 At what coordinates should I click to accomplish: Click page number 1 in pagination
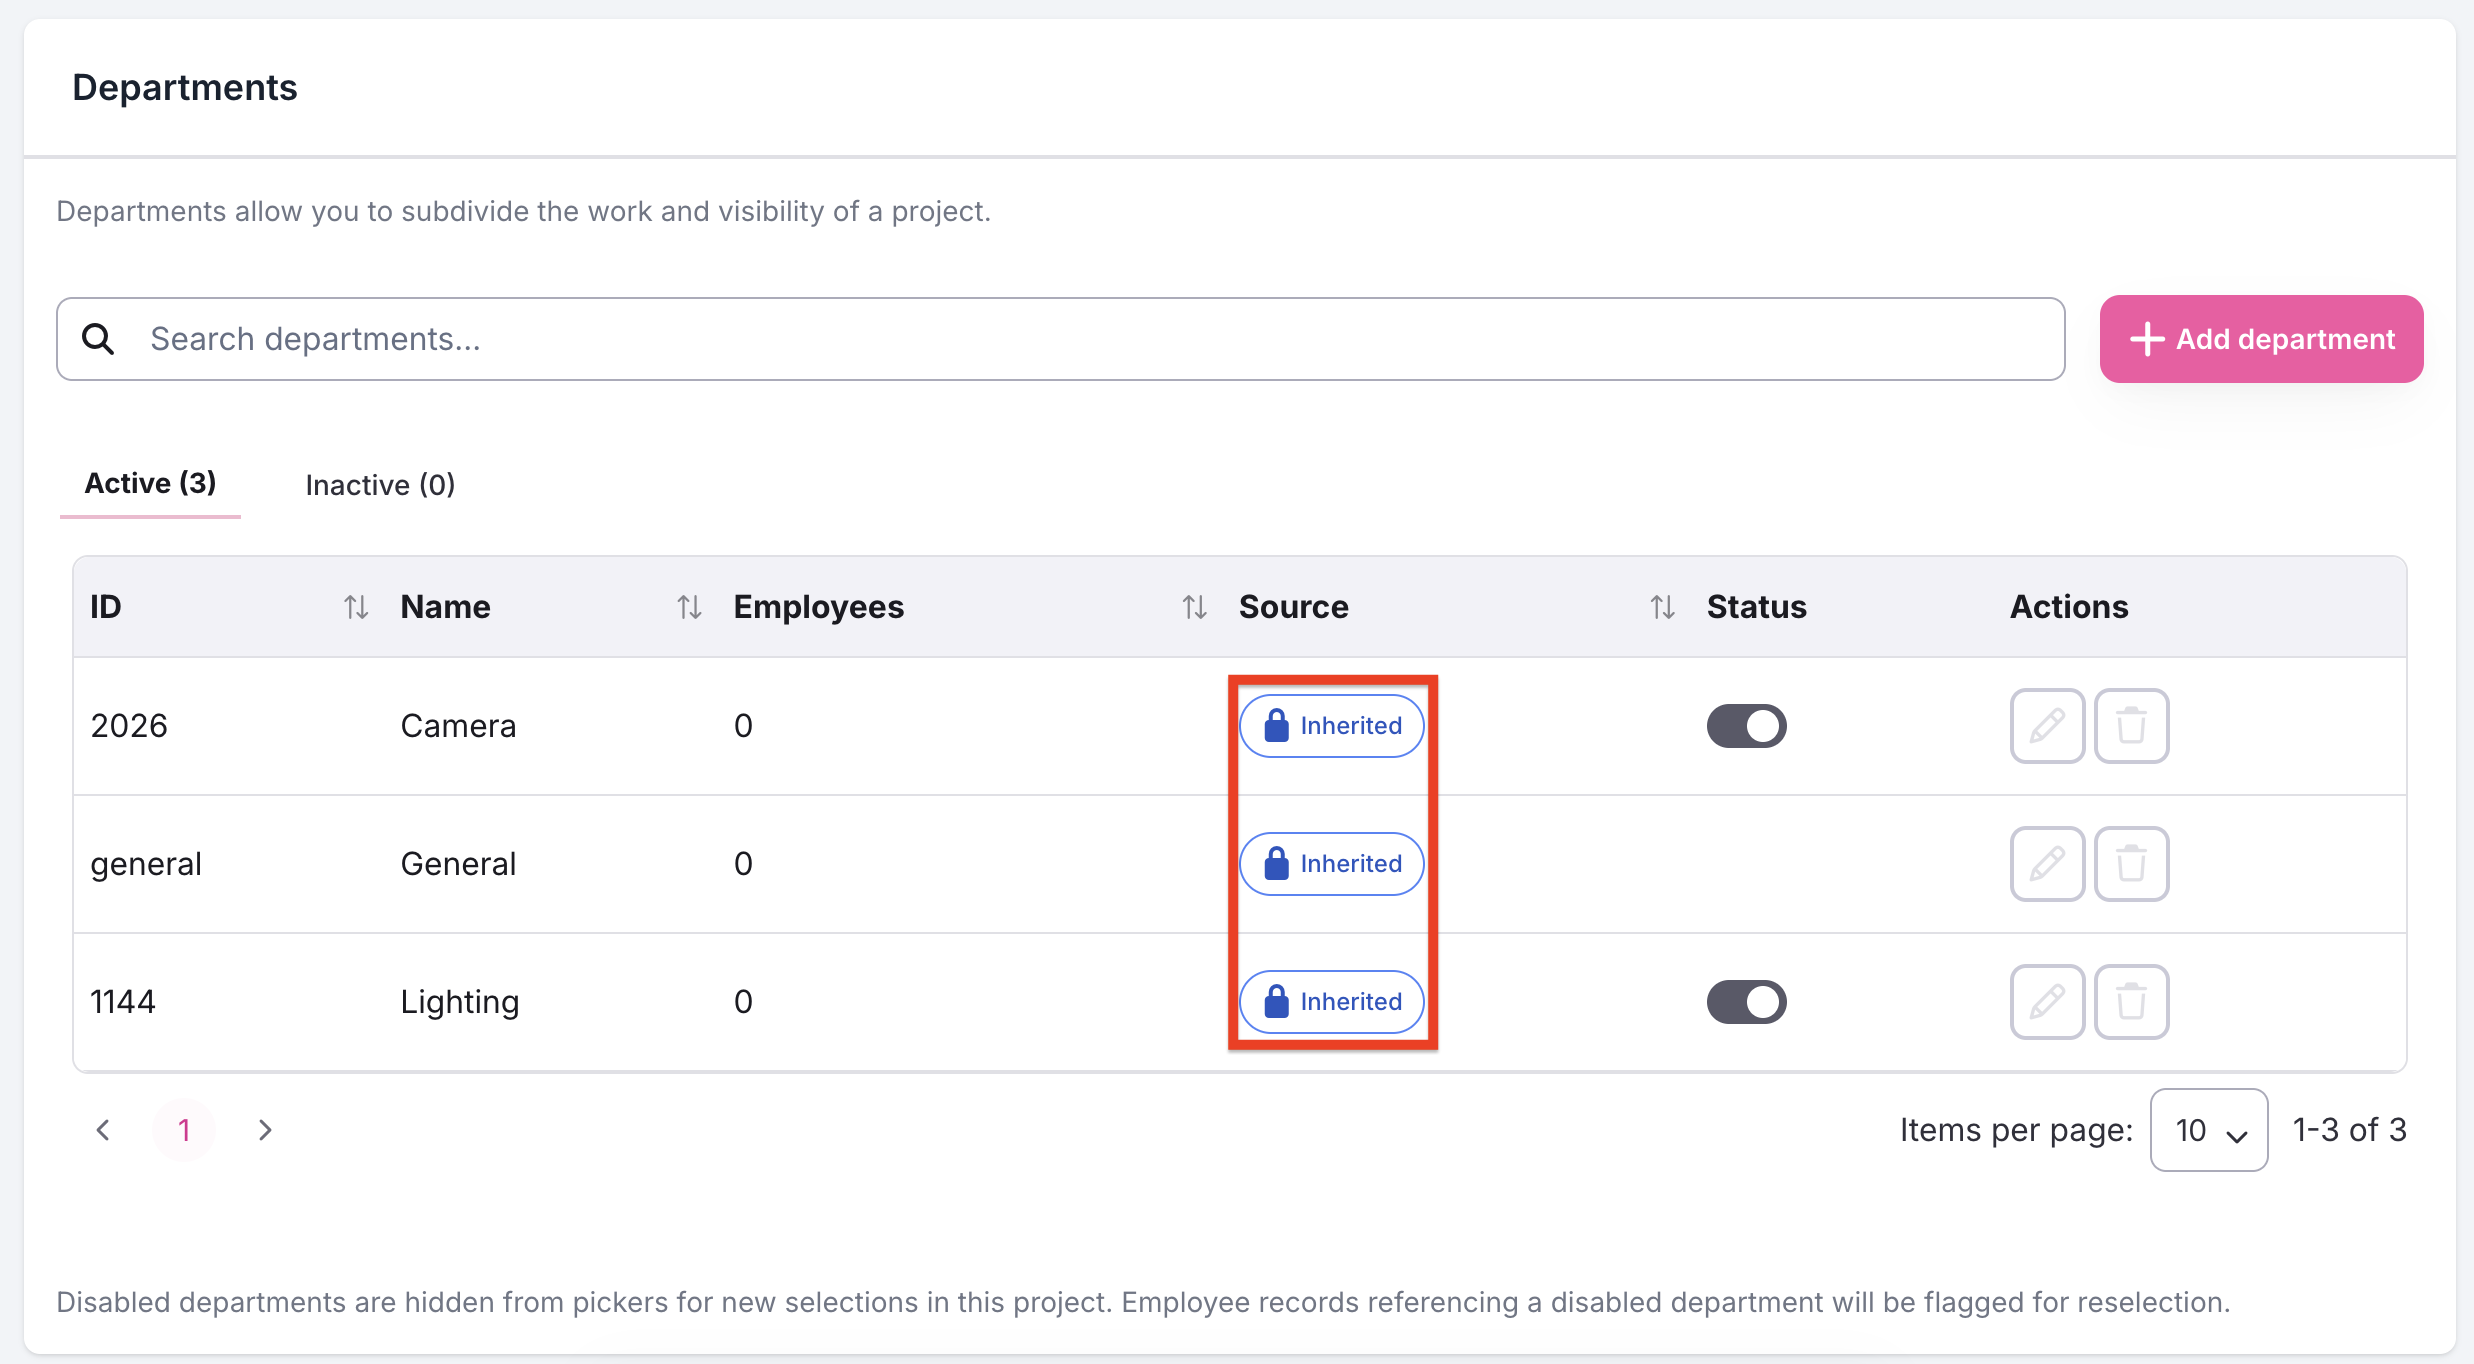pyautogui.click(x=184, y=1130)
